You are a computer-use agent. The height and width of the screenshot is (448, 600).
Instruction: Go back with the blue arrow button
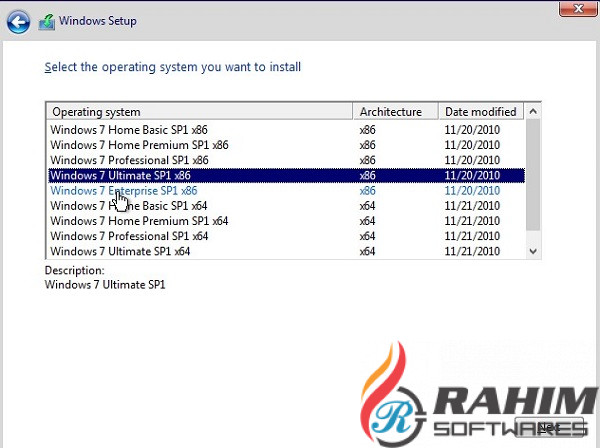18,22
